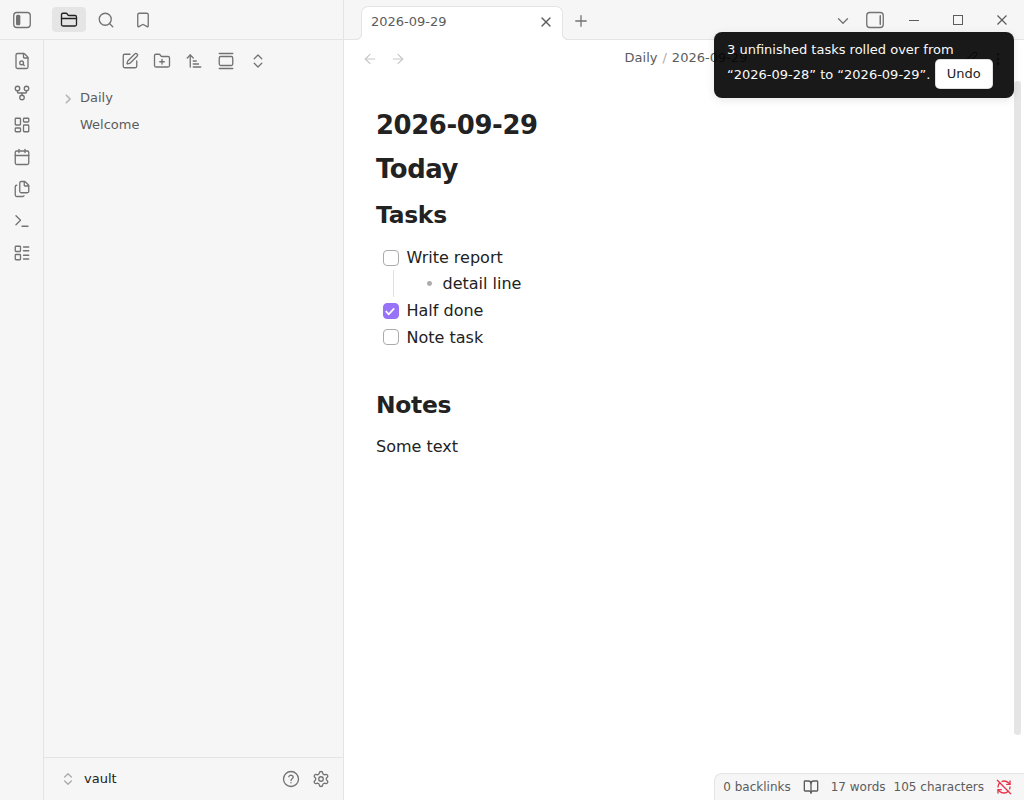Change file sort order

click(x=194, y=61)
